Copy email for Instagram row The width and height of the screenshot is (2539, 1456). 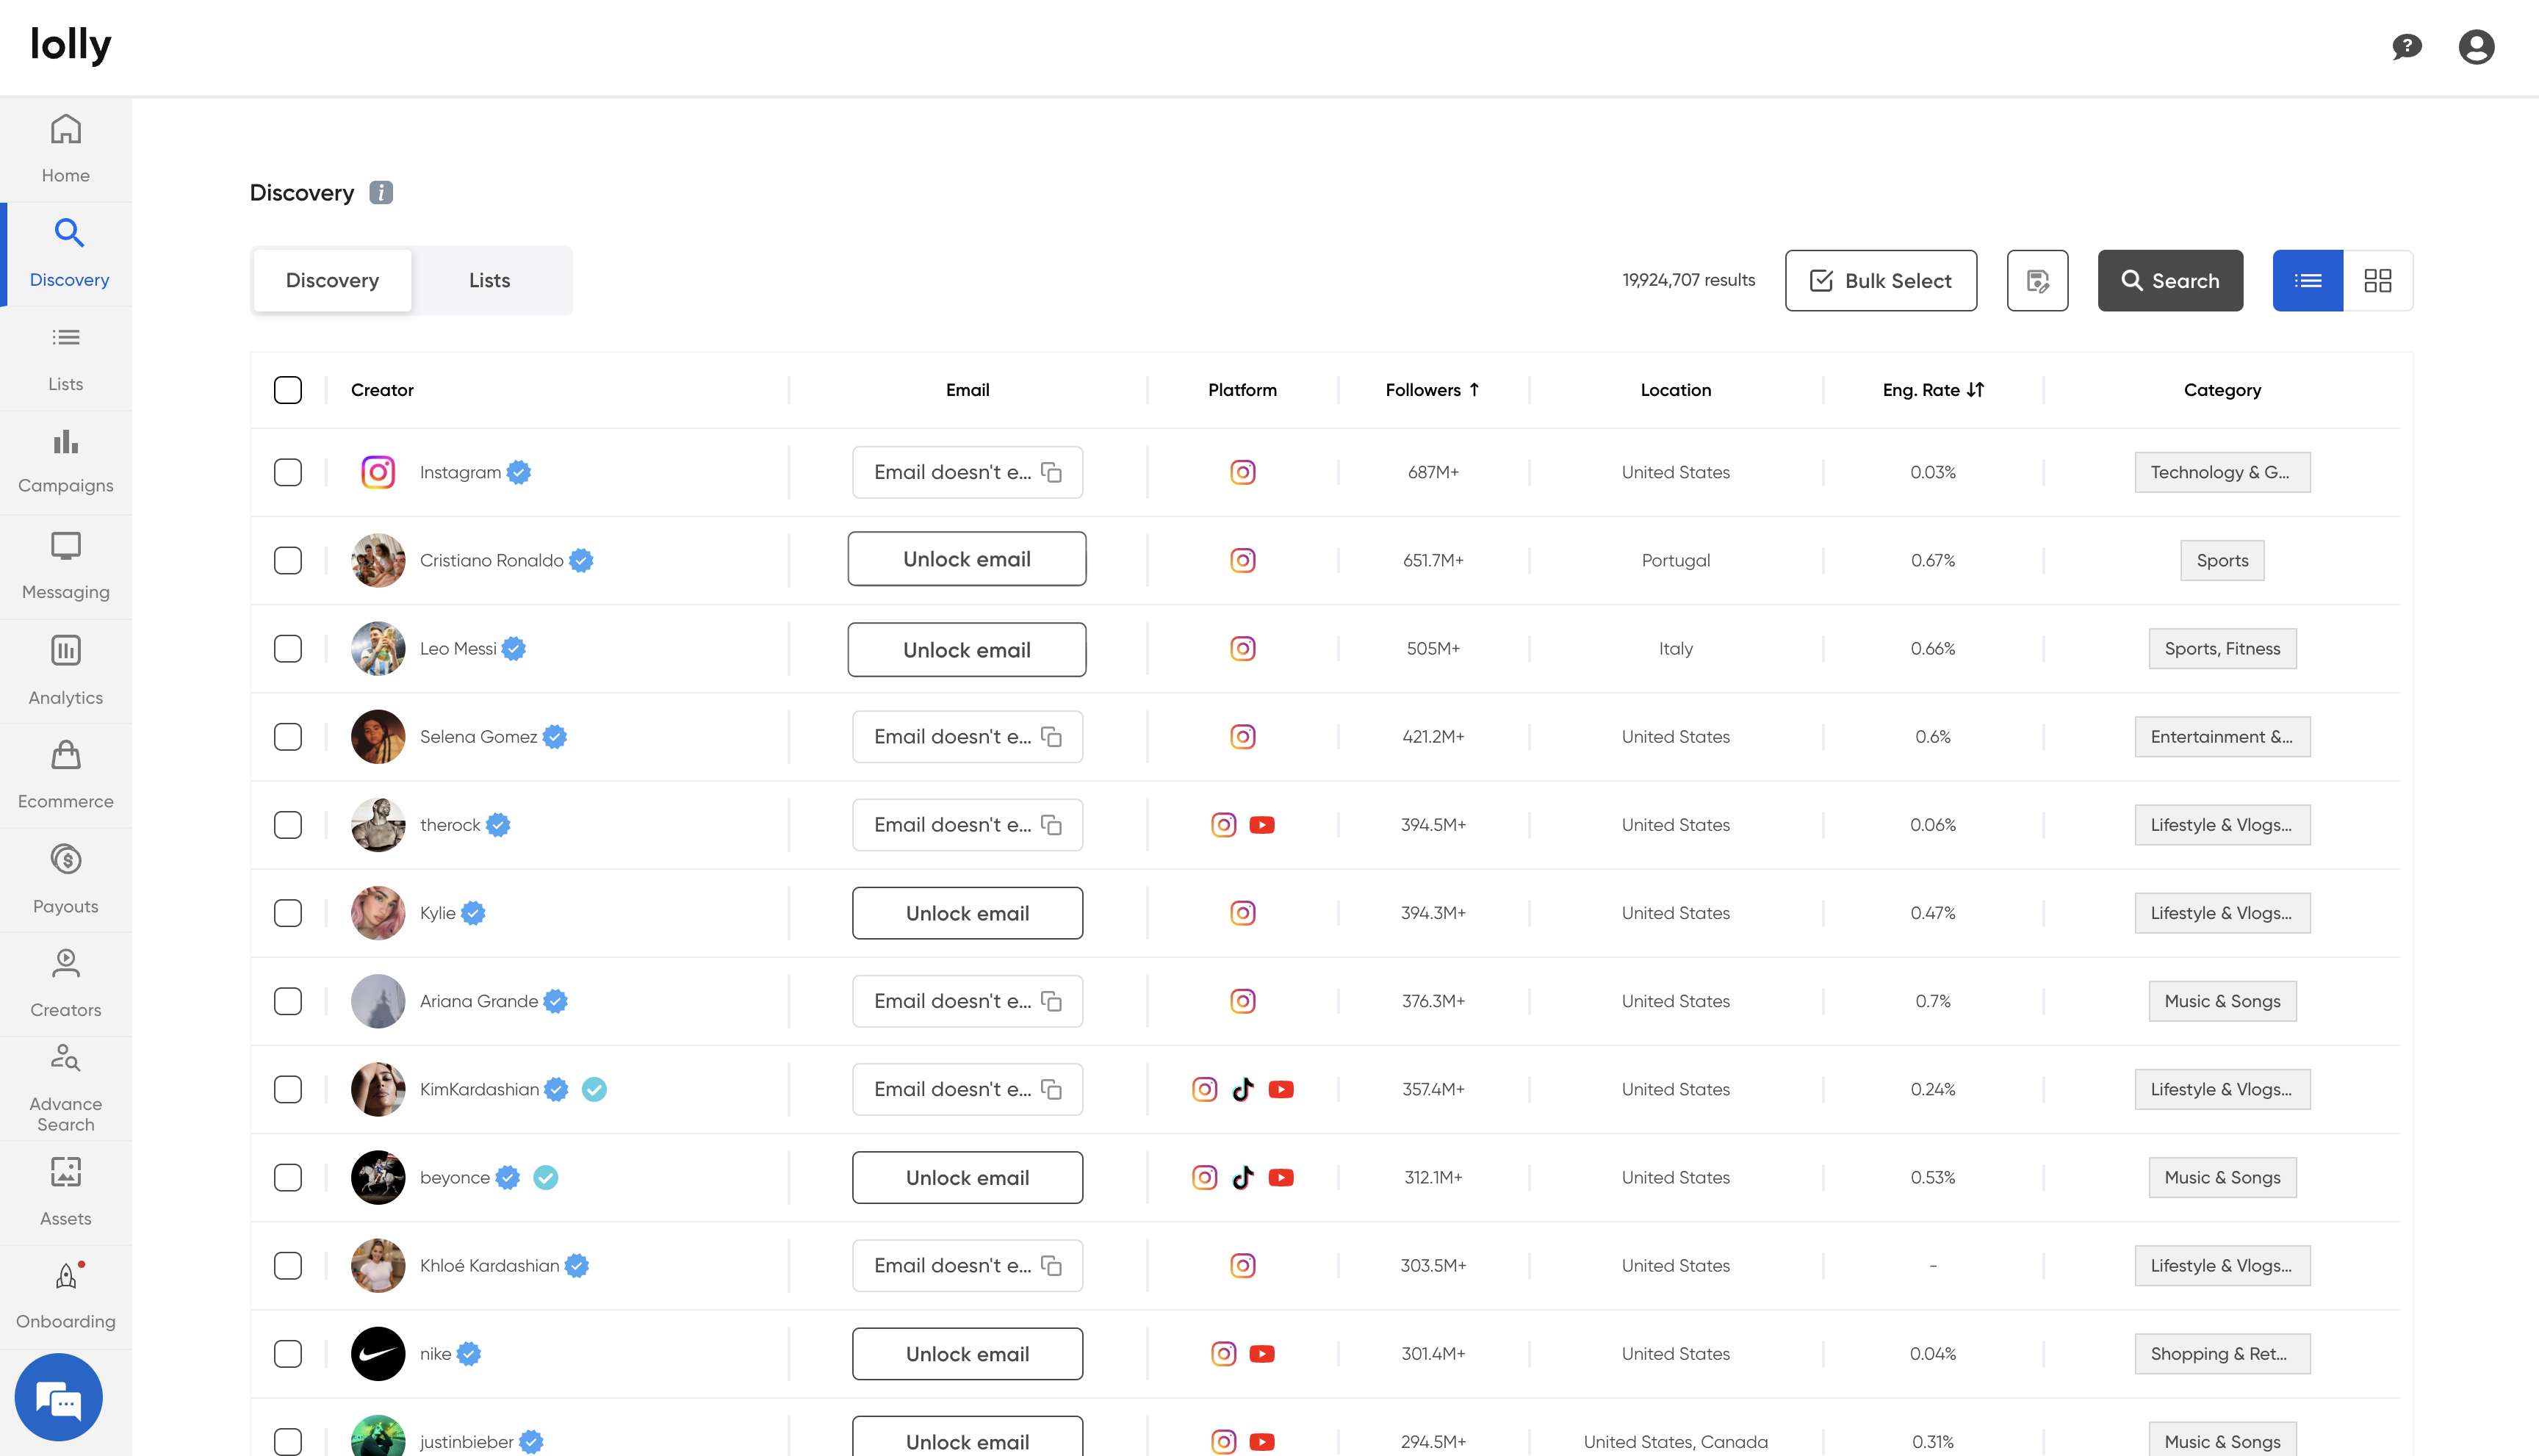(x=1051, y=472)
